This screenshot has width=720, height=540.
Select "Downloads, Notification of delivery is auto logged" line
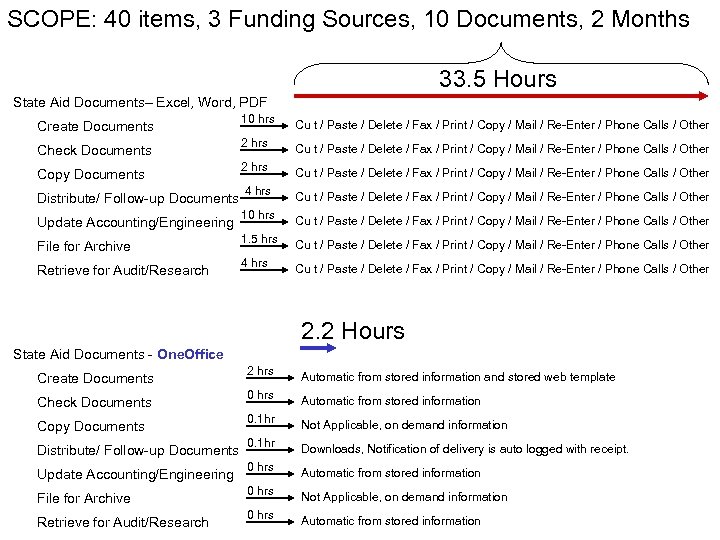coord(465,449)
